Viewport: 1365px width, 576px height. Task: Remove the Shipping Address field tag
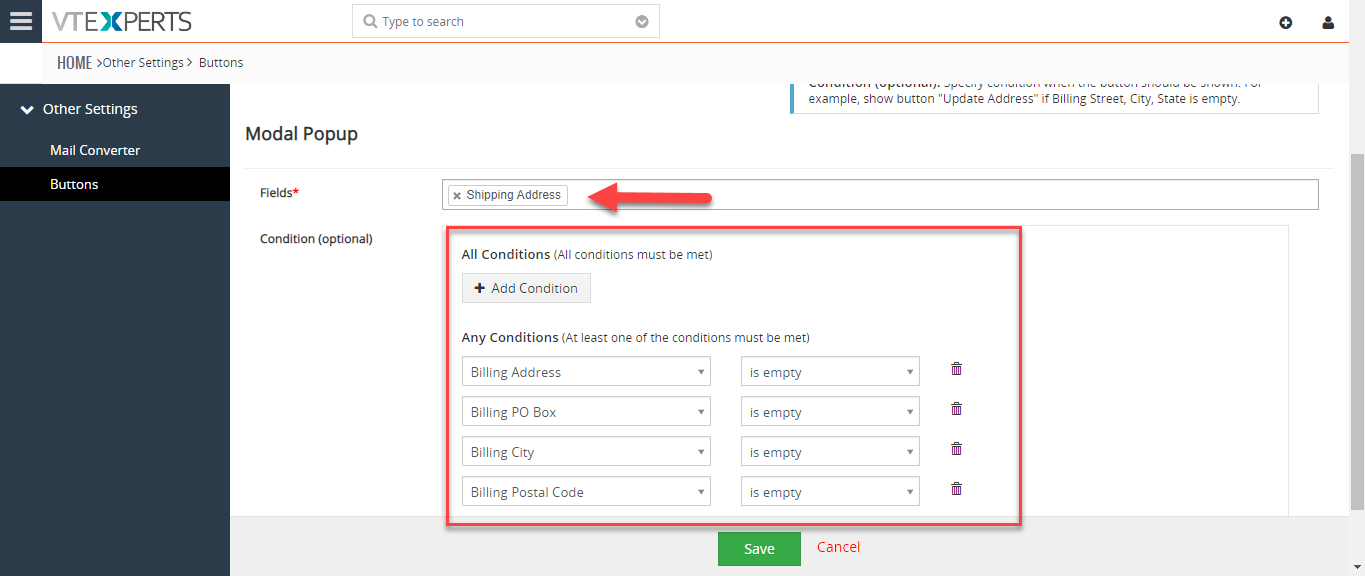[x=457, y=196]
